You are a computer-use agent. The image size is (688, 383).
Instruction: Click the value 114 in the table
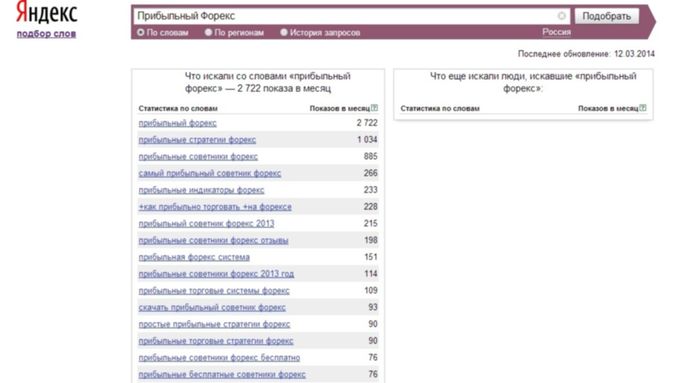point(371,273)
